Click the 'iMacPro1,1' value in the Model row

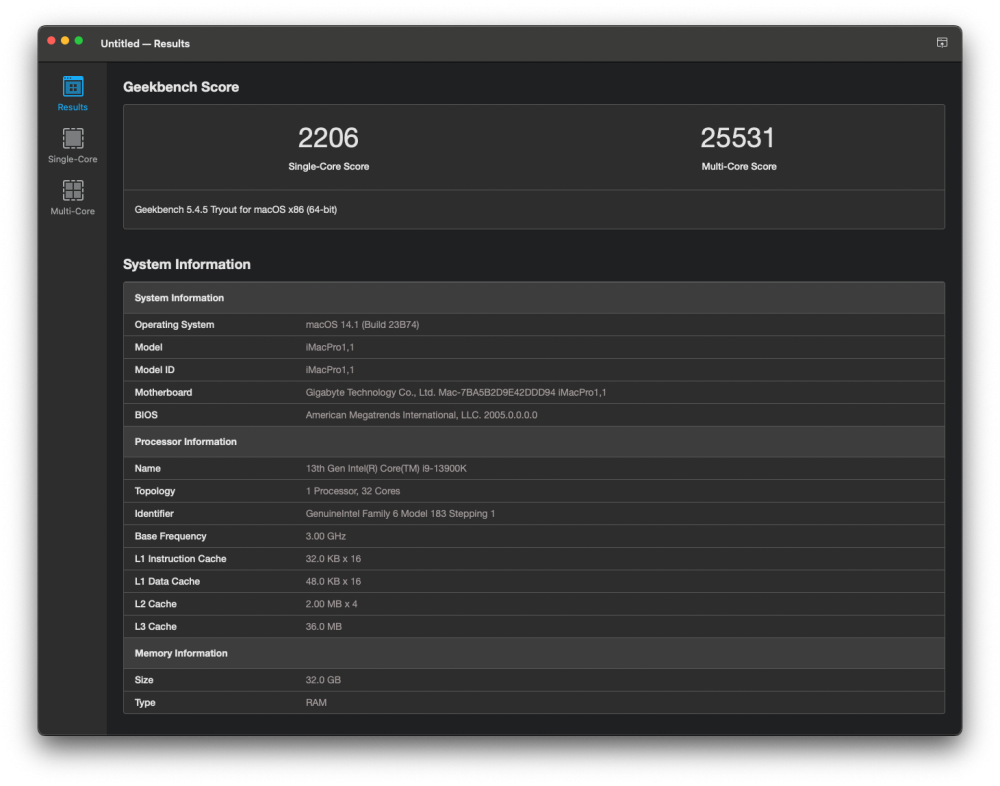[330, 347]
